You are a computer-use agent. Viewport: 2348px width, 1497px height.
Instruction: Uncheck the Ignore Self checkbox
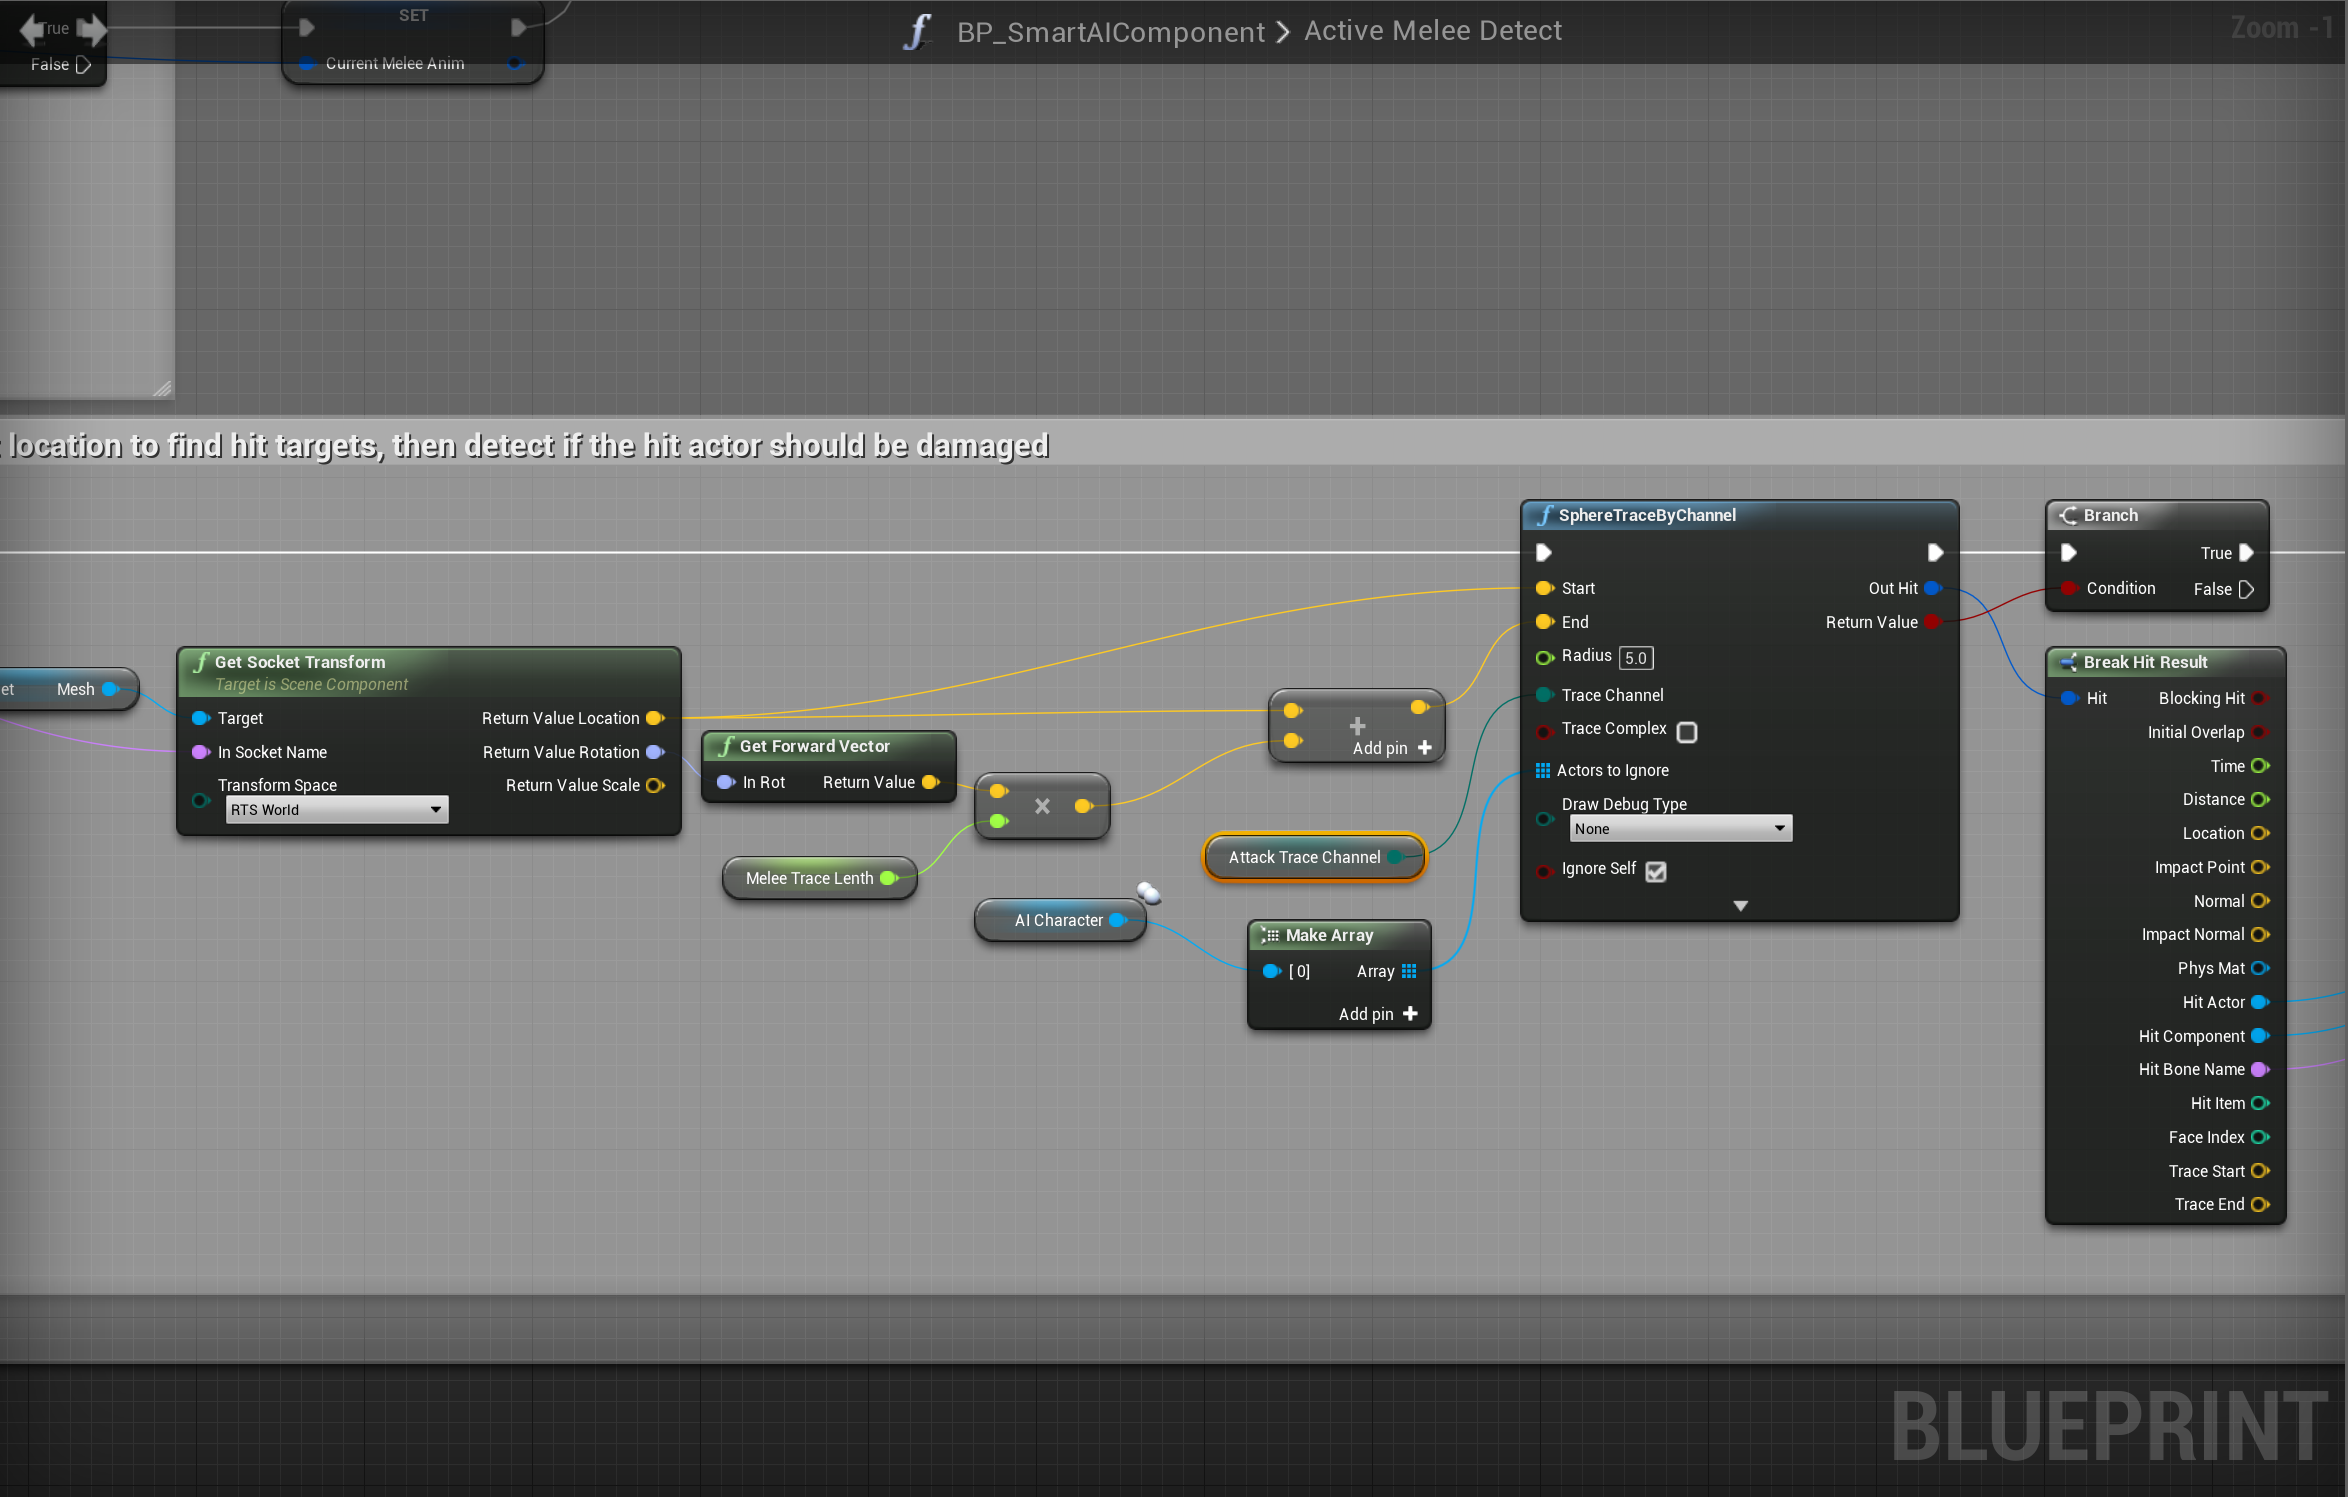pyautogui.click(x=1656, y=871)
